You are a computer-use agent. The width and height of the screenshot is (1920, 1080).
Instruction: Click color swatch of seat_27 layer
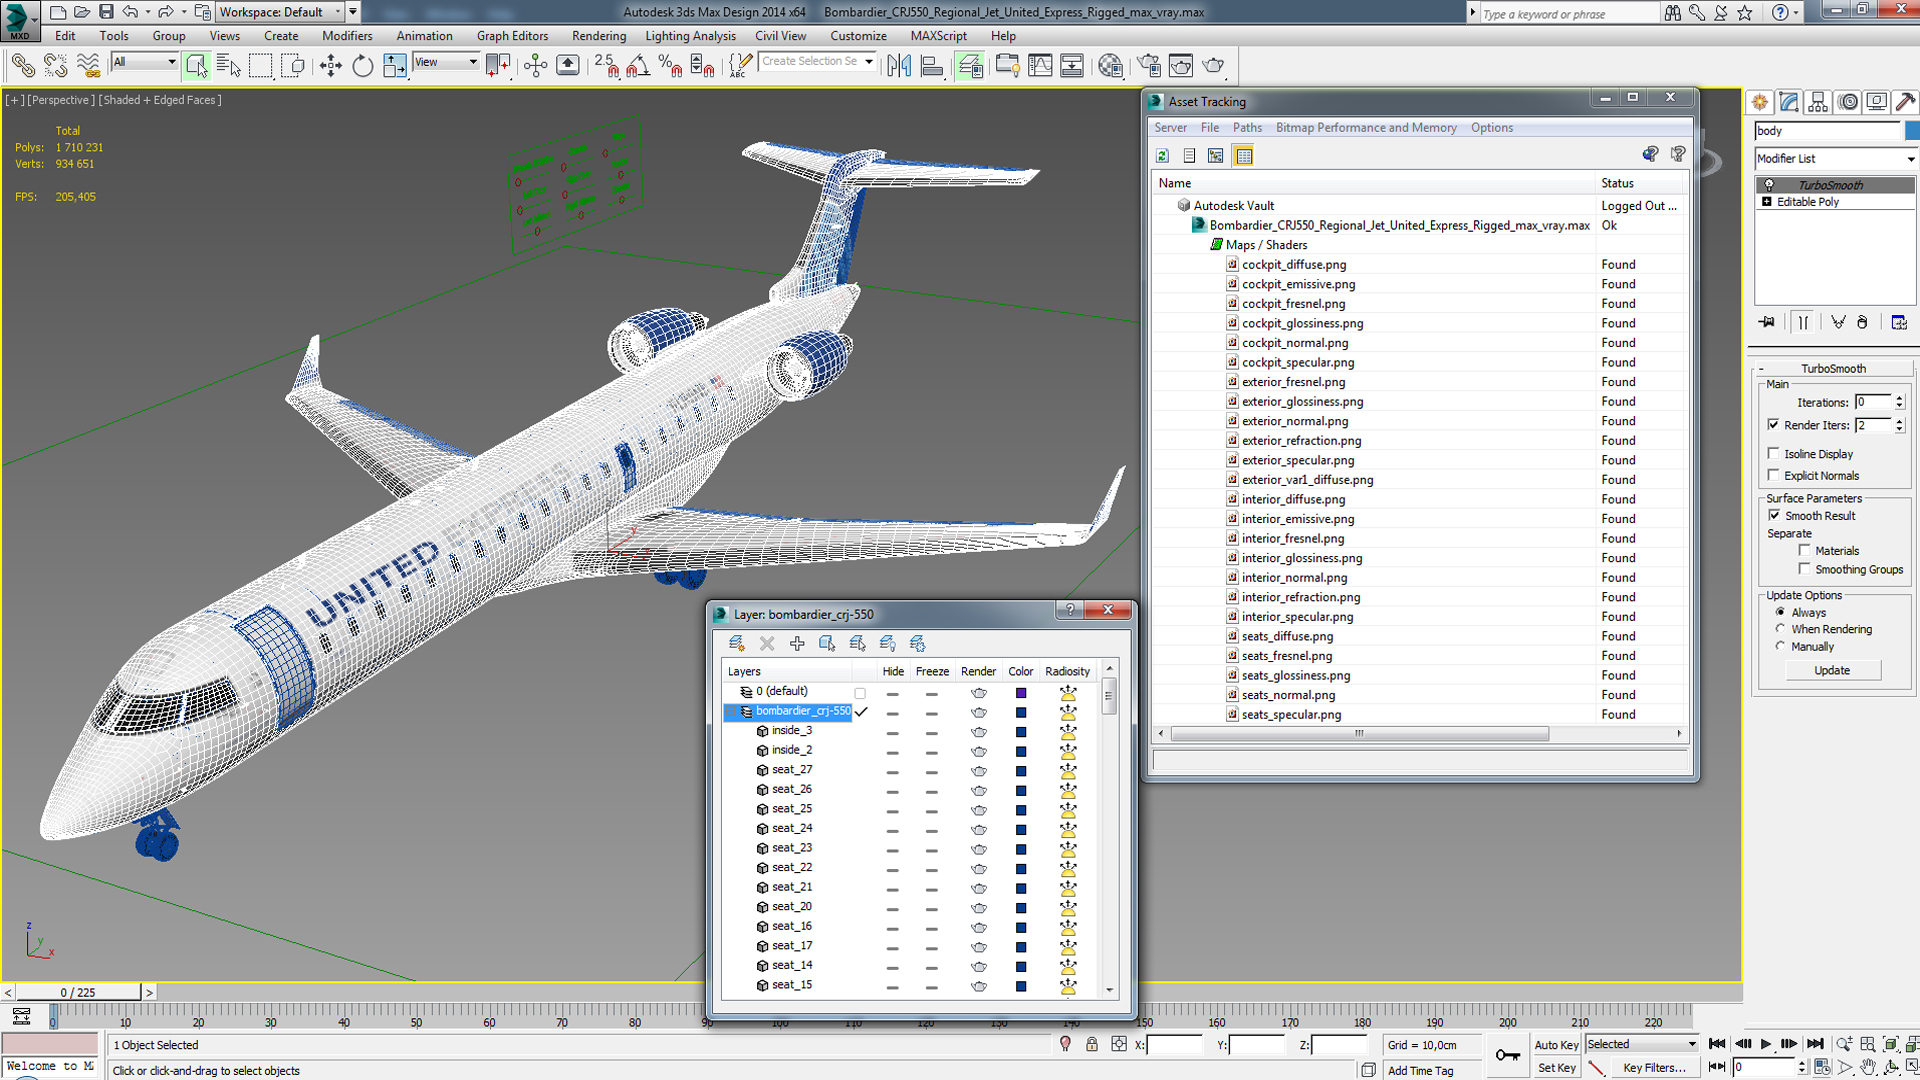point(1021,770)
